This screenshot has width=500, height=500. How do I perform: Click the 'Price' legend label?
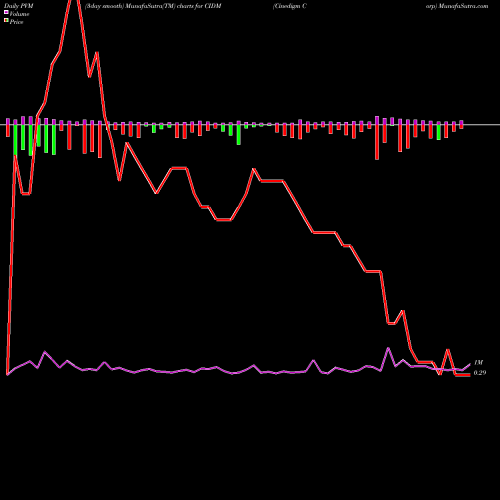coord(16,22)
